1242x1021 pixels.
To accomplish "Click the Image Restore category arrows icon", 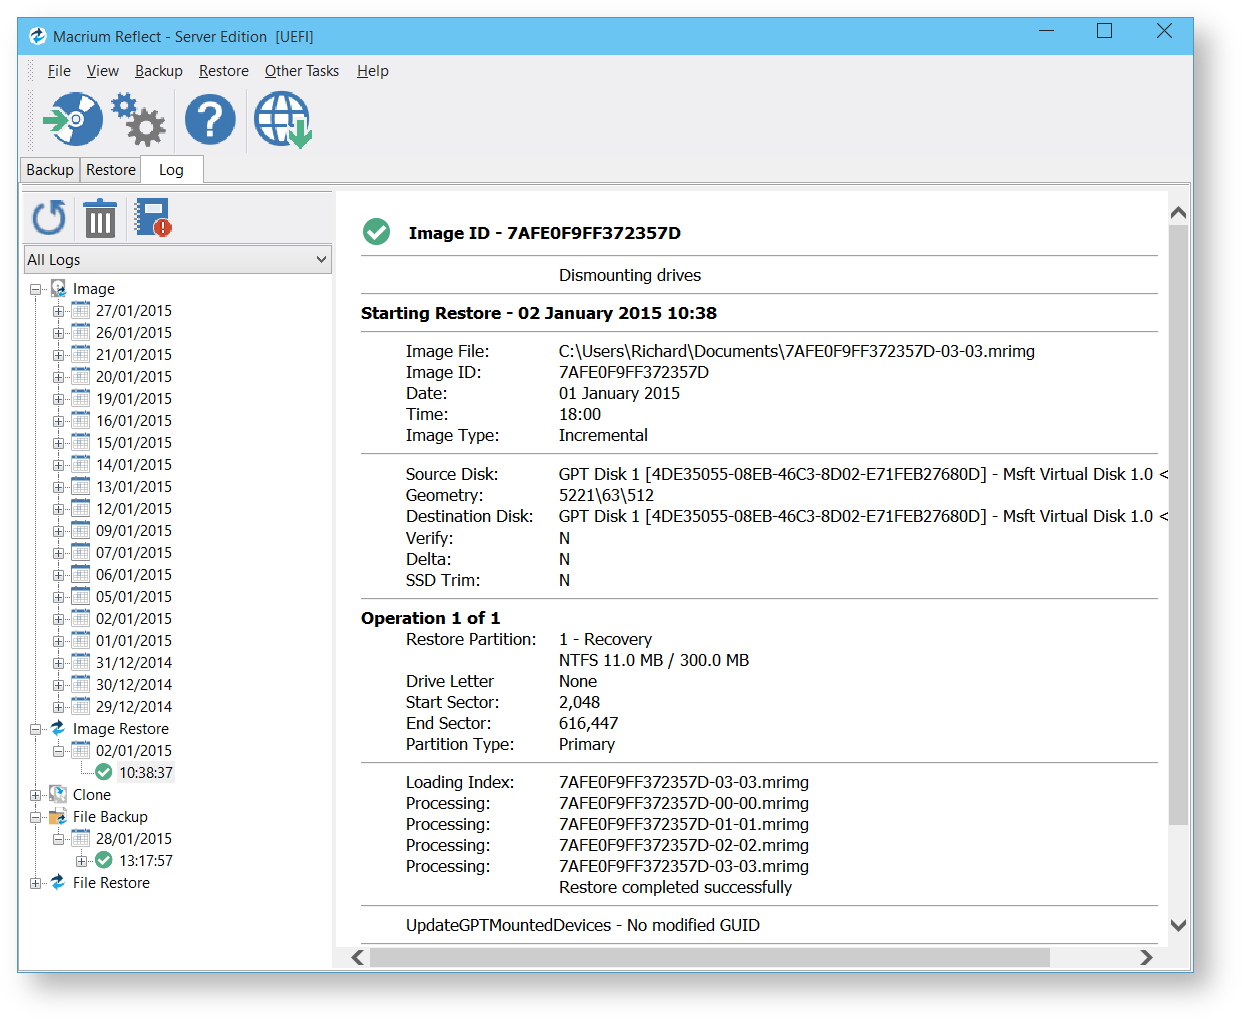I will click(x=58, y=728).
